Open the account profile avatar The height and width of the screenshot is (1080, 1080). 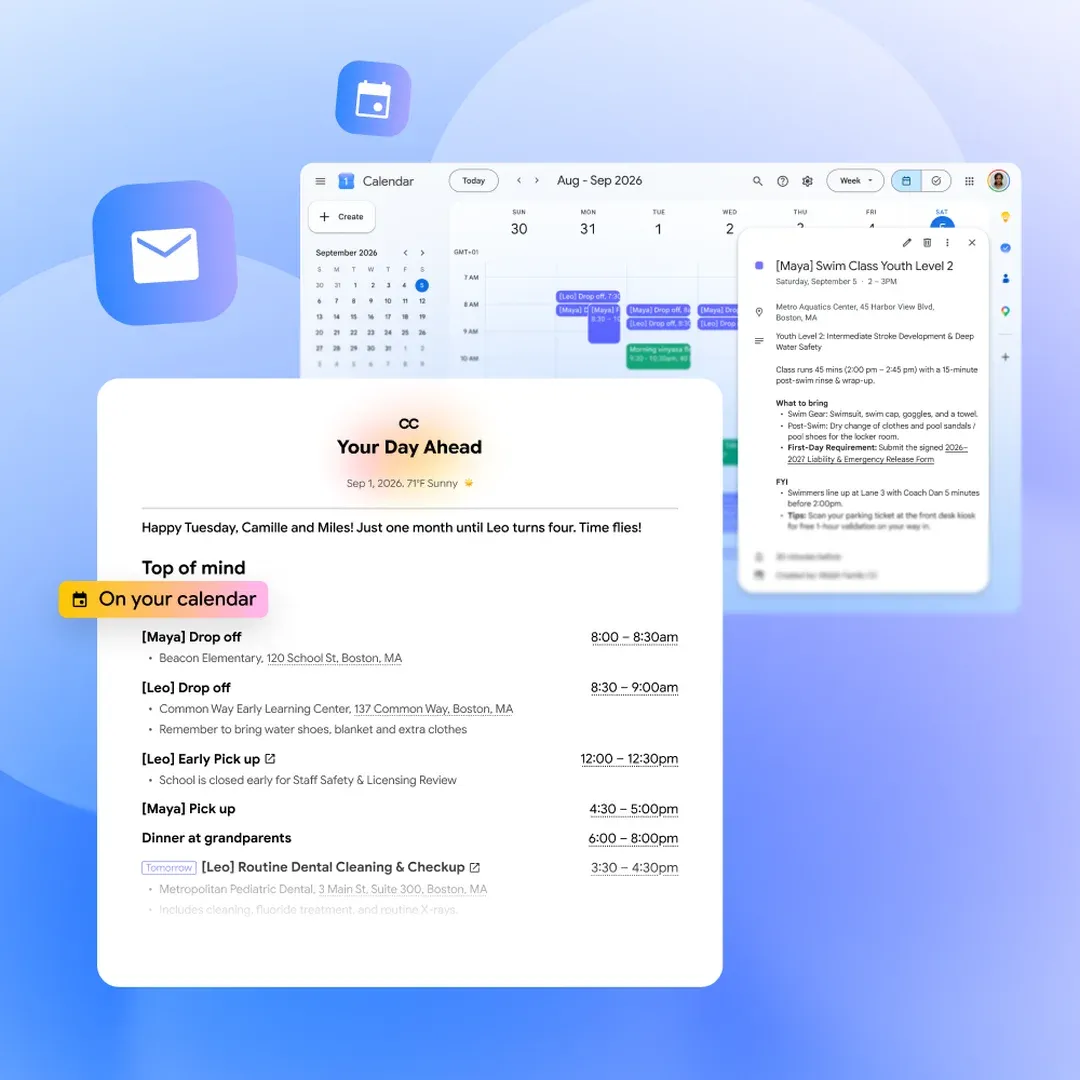(998, 180)
